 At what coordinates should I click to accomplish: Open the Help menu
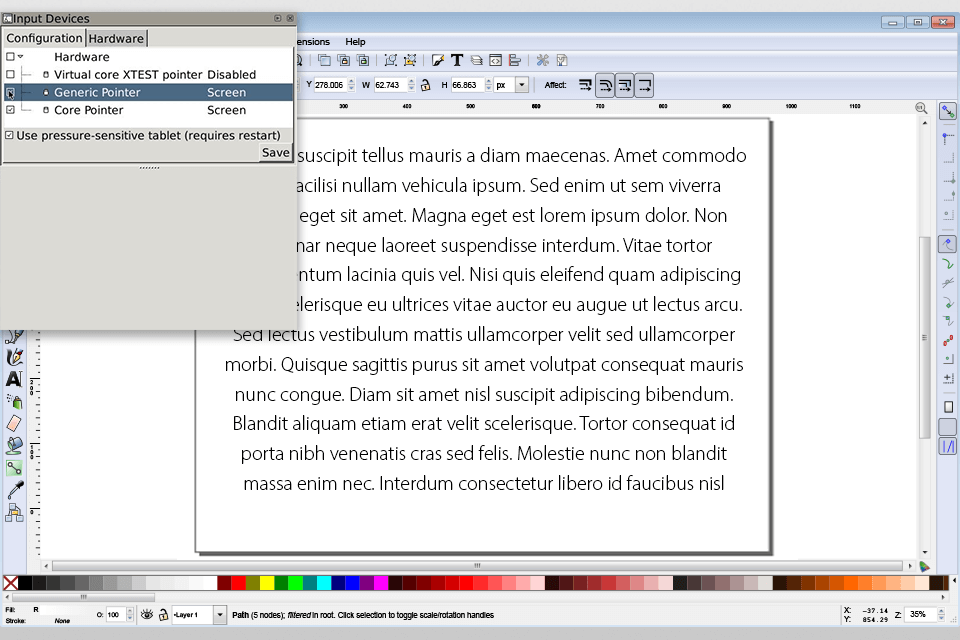pyautogui.click(x=355, y=42)
